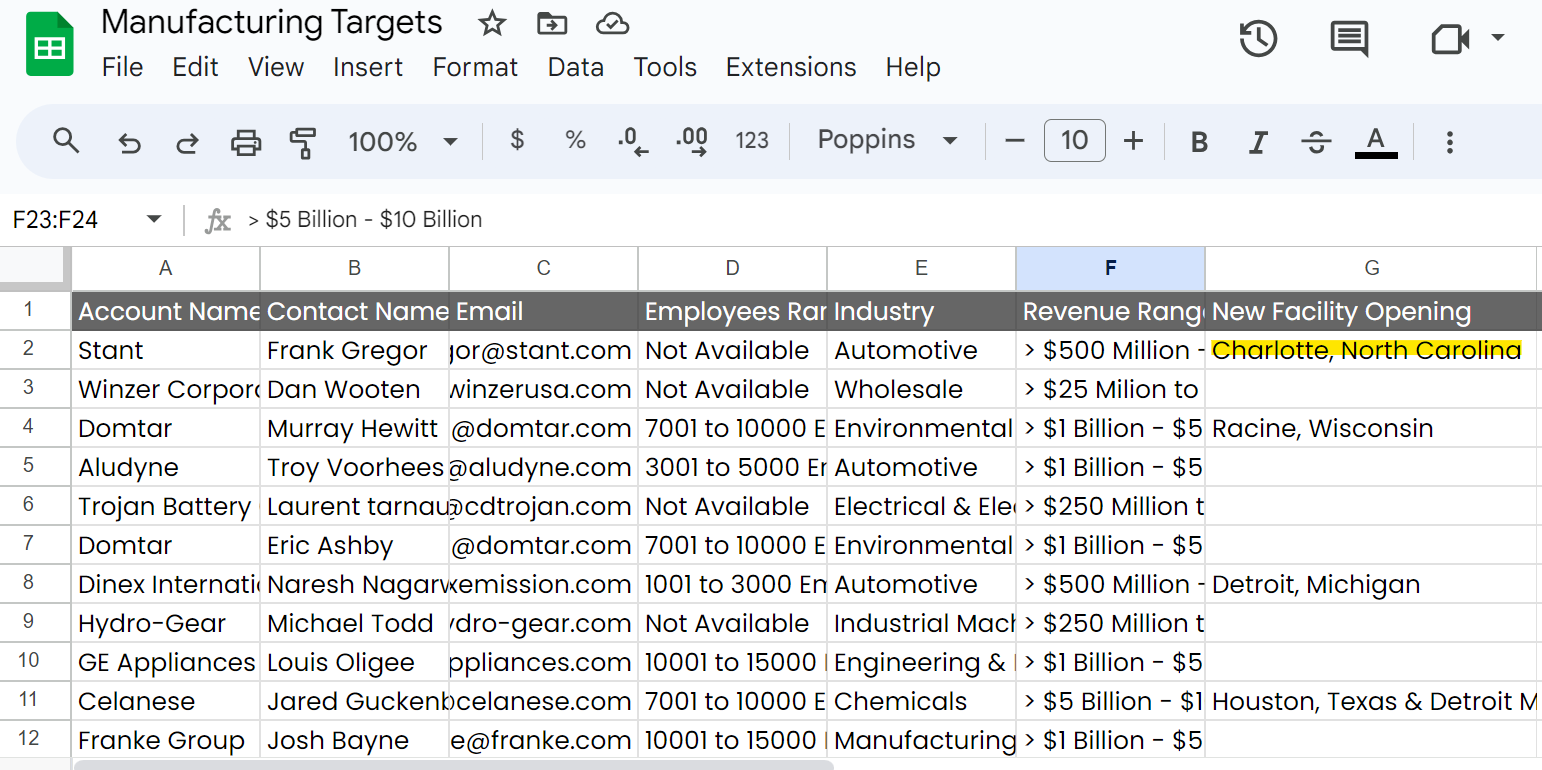
Task: Check cloud save status icon
Action: pyautogui.click(x=611, y=23)
